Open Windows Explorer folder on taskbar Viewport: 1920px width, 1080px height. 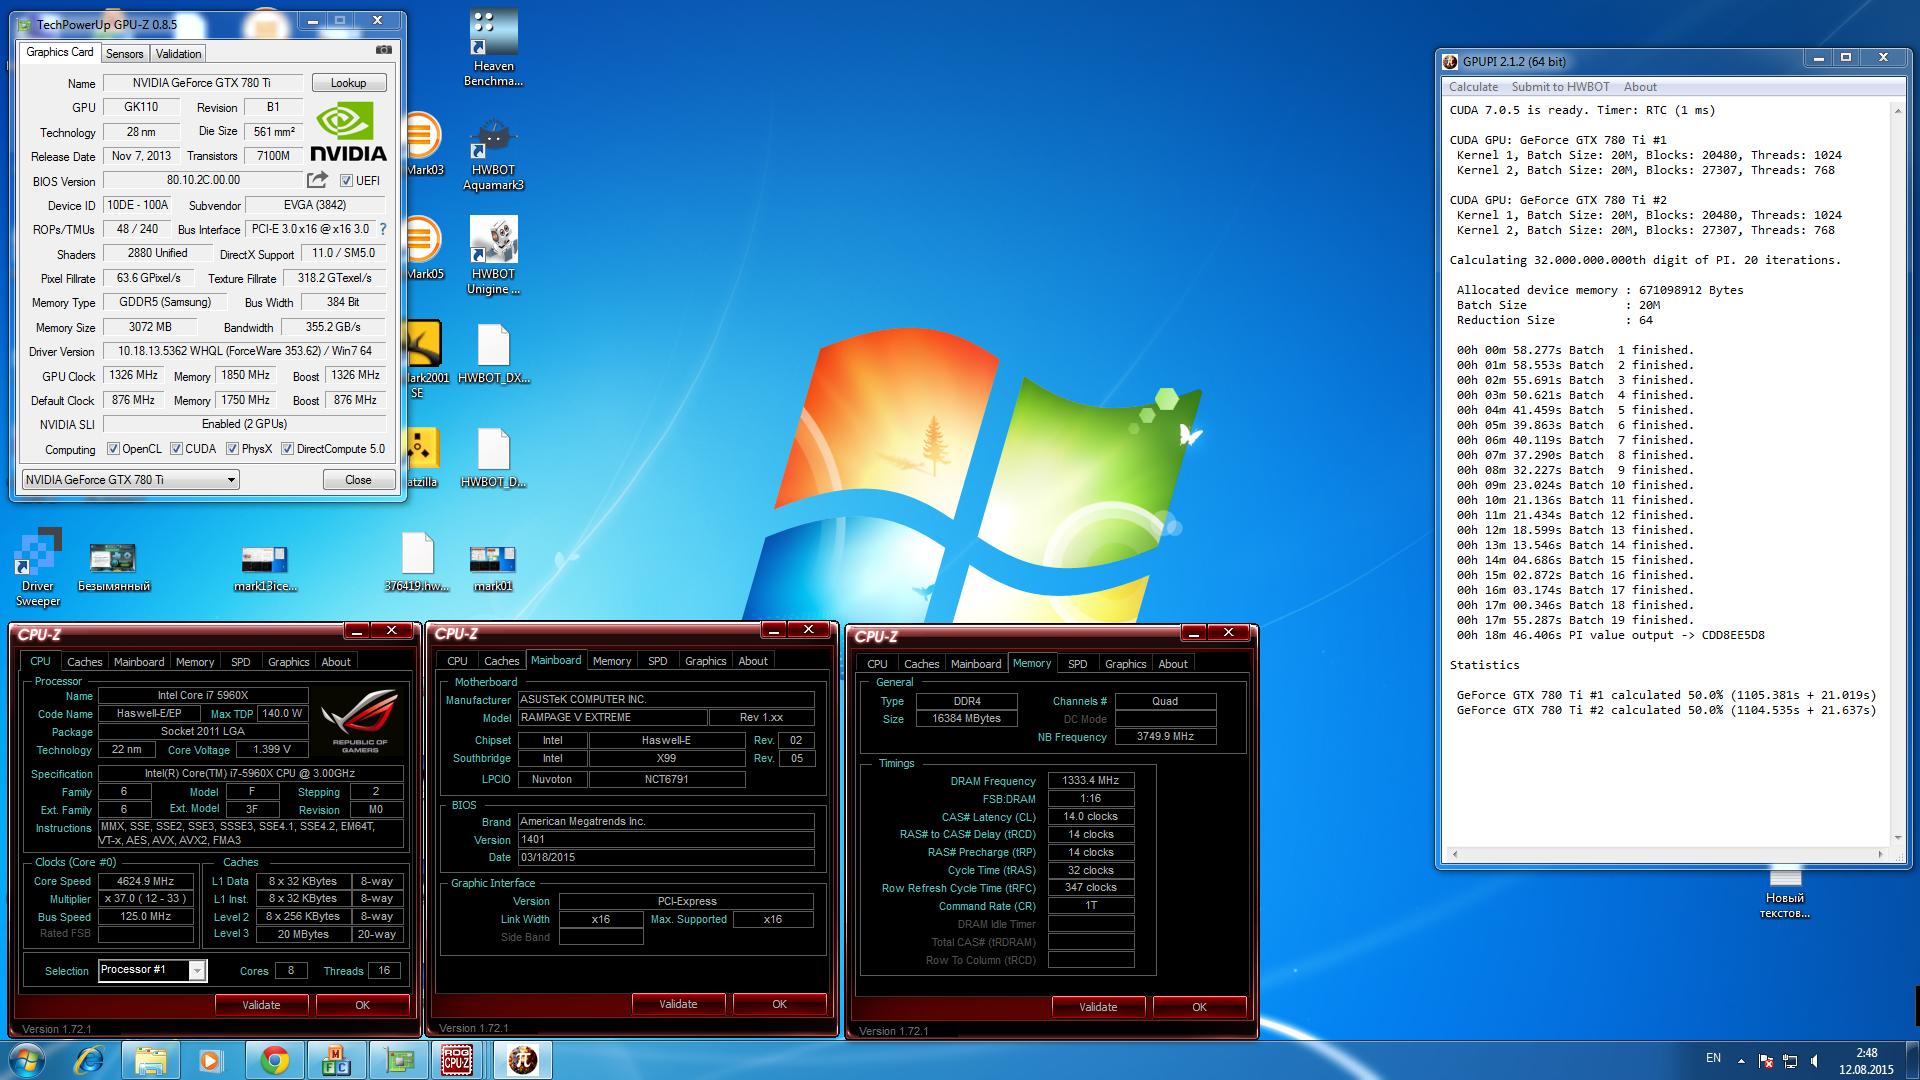click(151, 1060)
